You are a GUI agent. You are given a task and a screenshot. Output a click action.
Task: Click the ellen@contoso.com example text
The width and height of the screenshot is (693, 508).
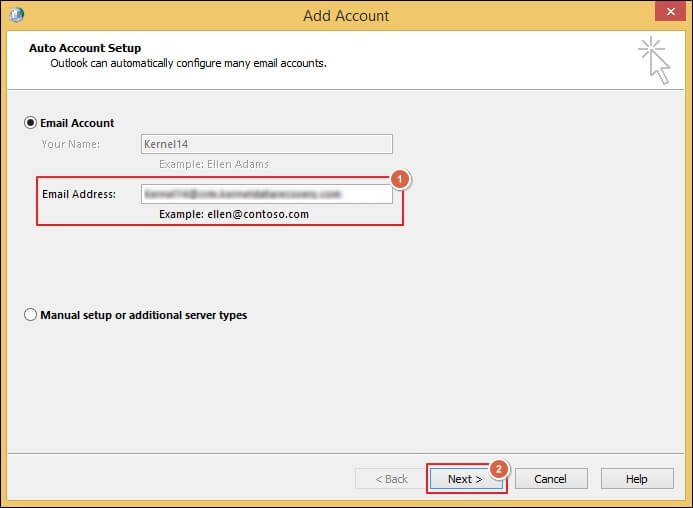point(233,214)
